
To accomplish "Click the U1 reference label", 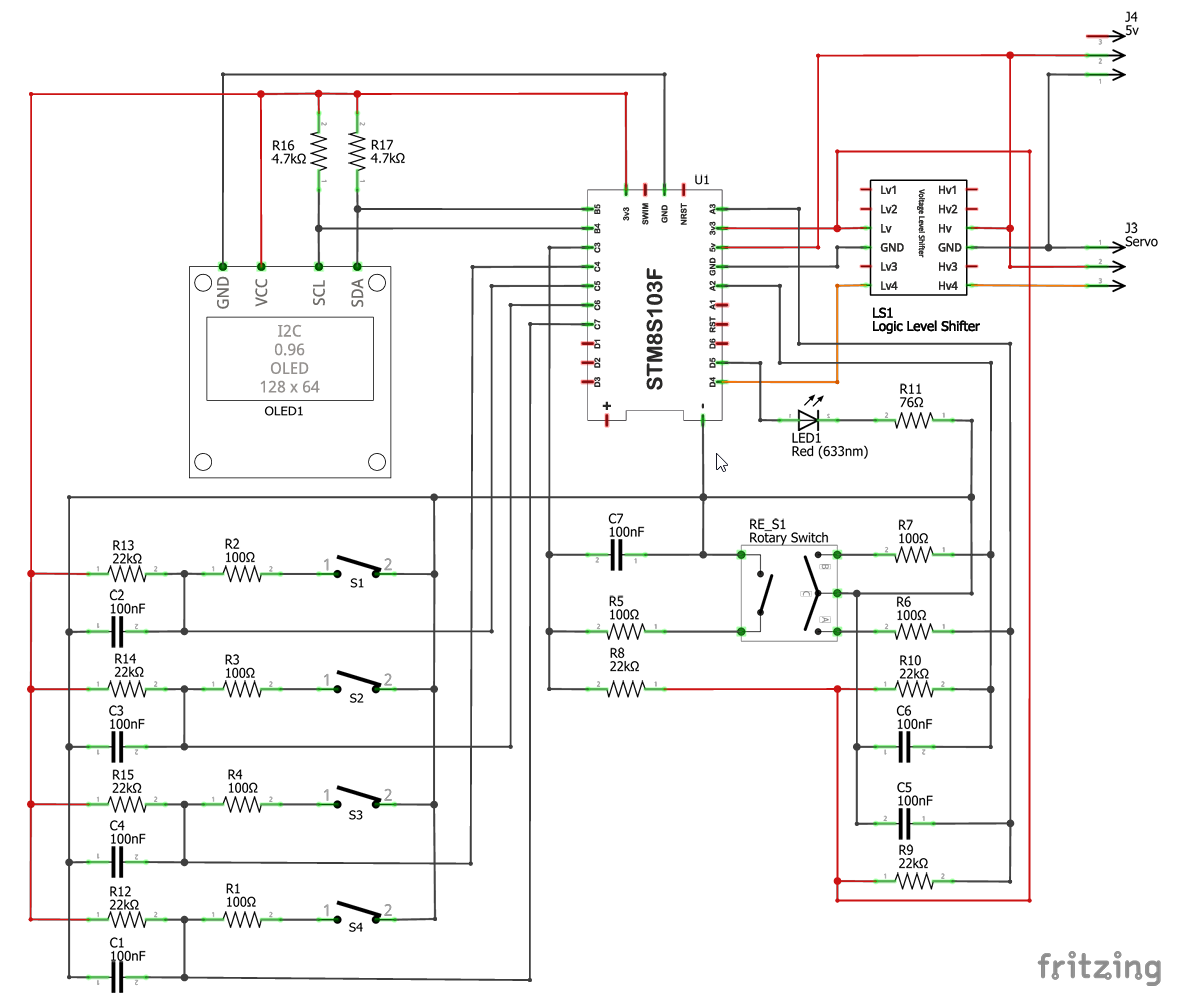I will pyautogui.click(x=701, y=181).
